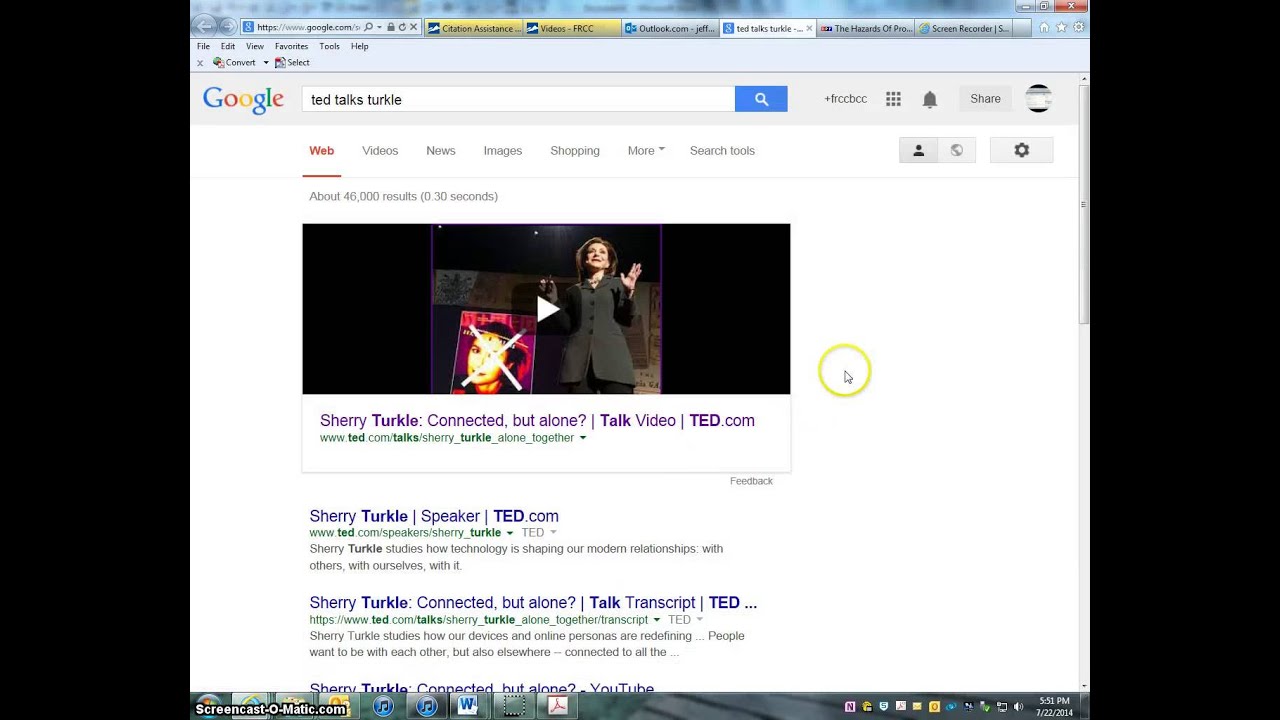Expand the More dropdown
The image size is (1280, 720).
pyautogui.click(x=646, y=151)
